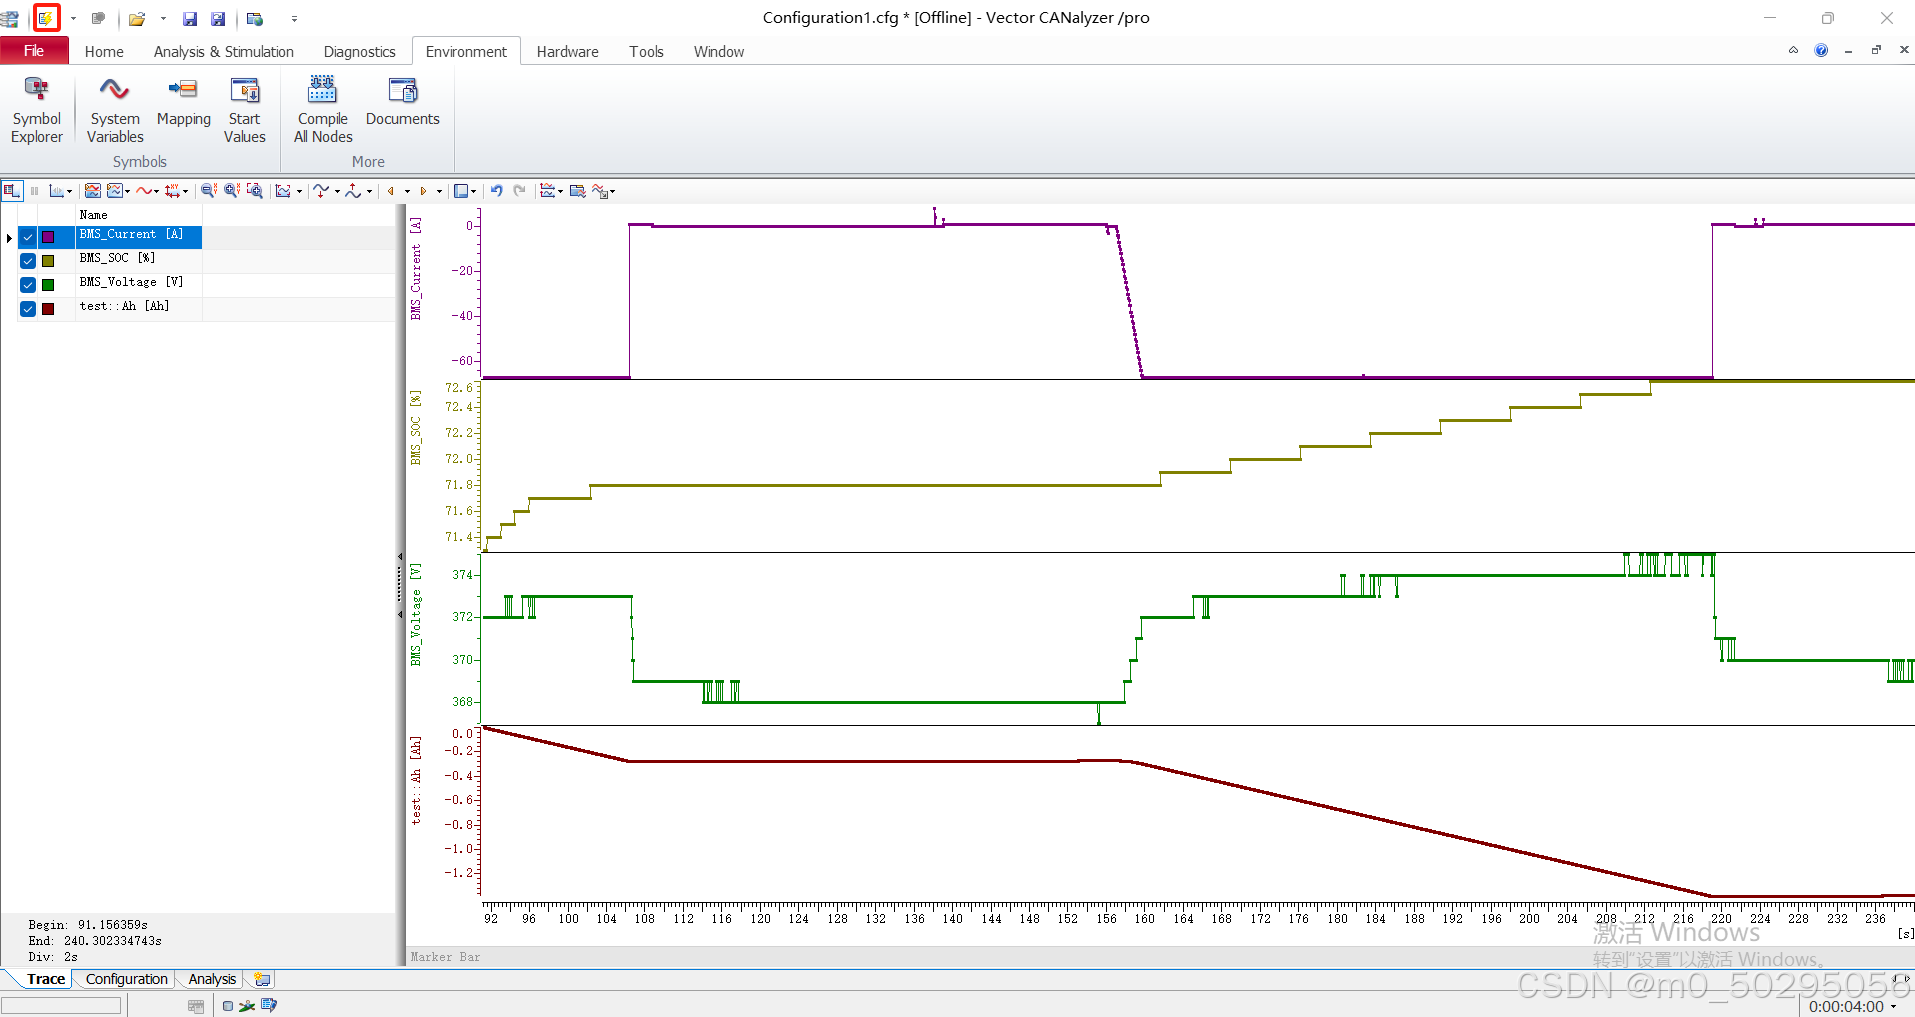Click the green BMS_Voltage color swatch

(x=48, y=285)
